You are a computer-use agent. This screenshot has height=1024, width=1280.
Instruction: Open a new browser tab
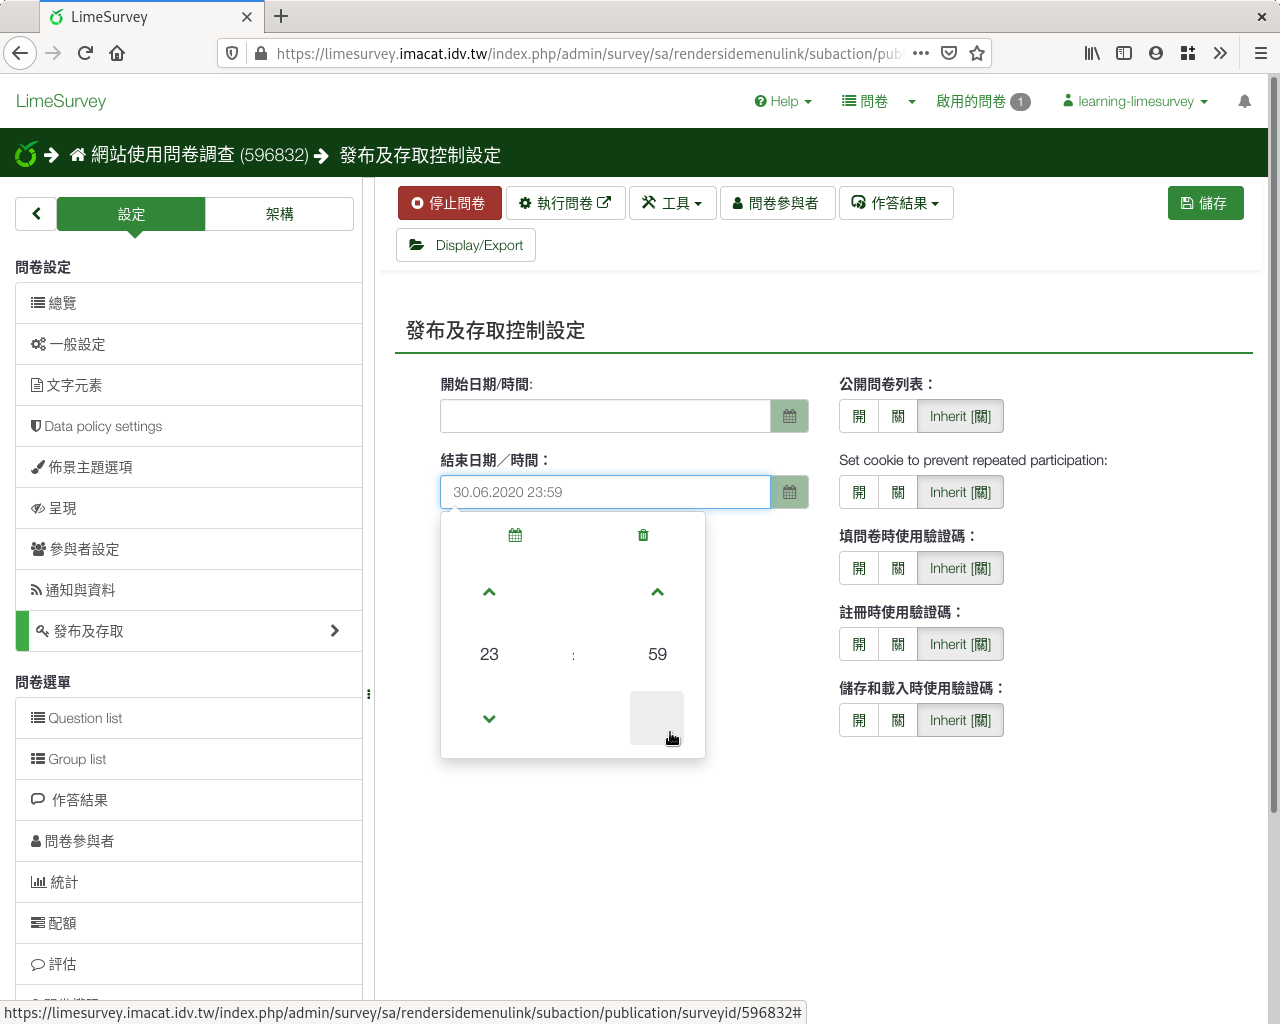tap(281, 16)
